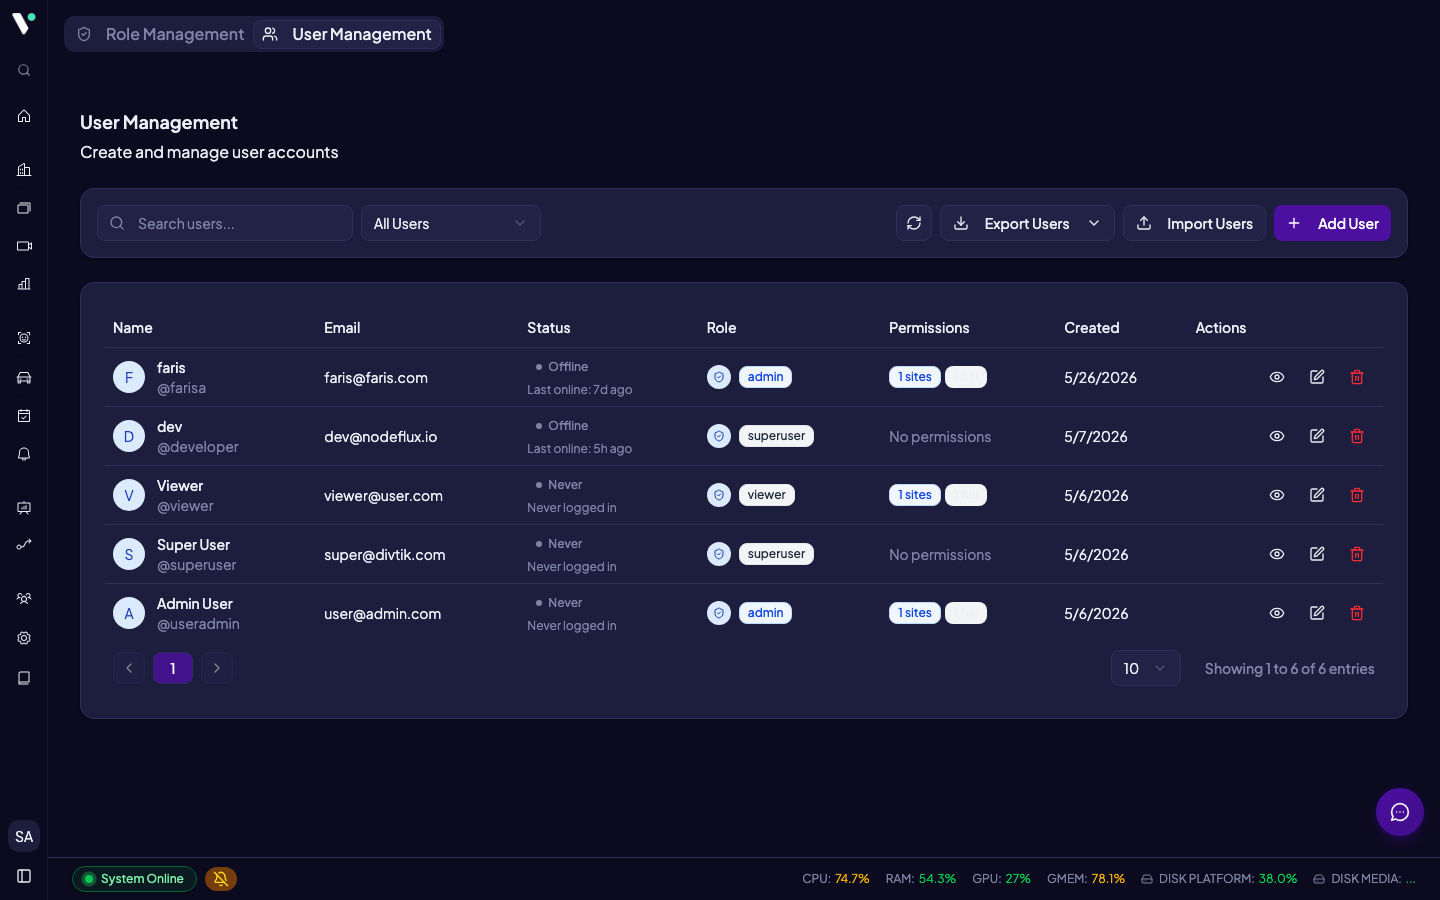Open the home icon in the sidebar
The image size is (1440, 900).
[24, 116]
